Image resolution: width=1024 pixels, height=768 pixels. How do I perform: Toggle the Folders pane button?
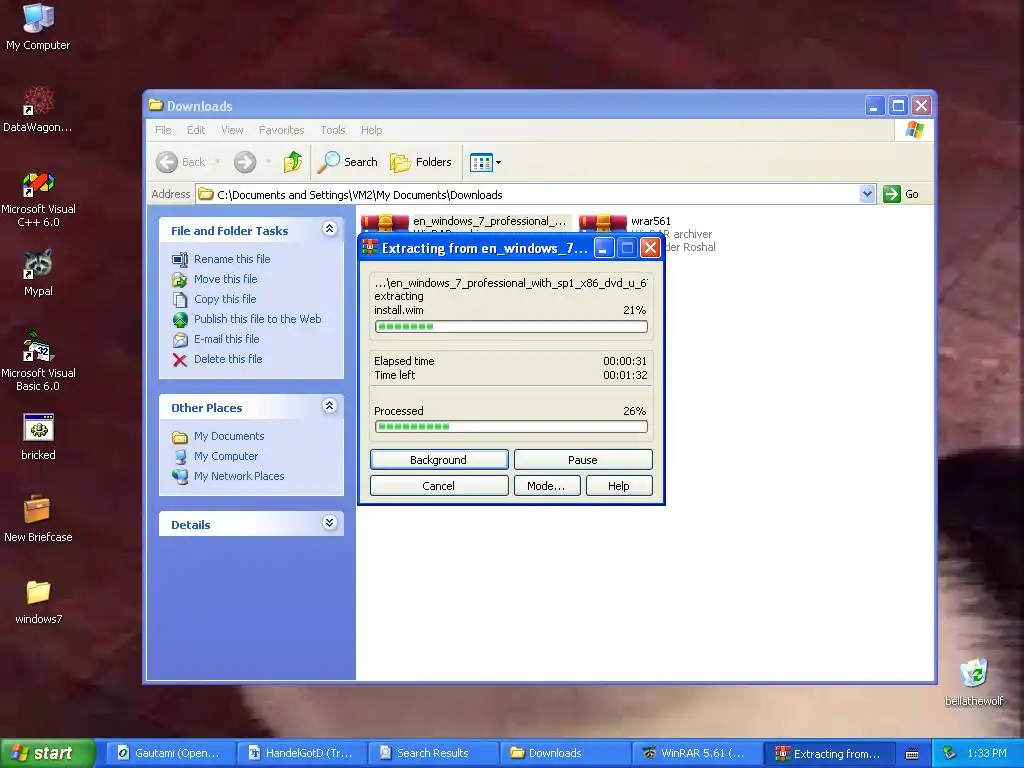pos(421,162)
